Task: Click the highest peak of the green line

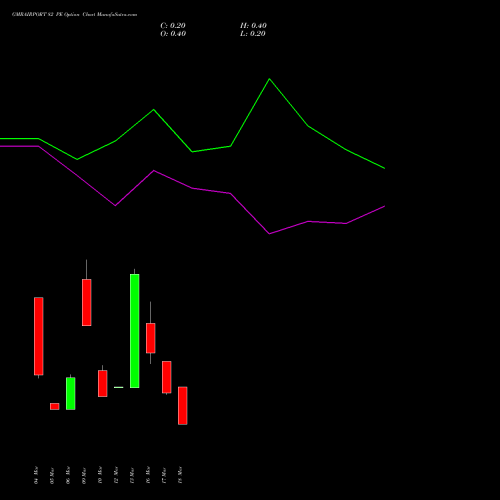Action: coord(269,79)
